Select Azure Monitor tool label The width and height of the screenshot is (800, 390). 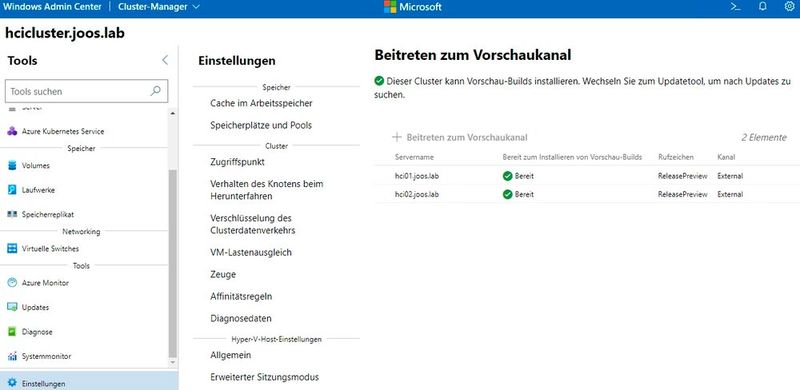(45, 283)
